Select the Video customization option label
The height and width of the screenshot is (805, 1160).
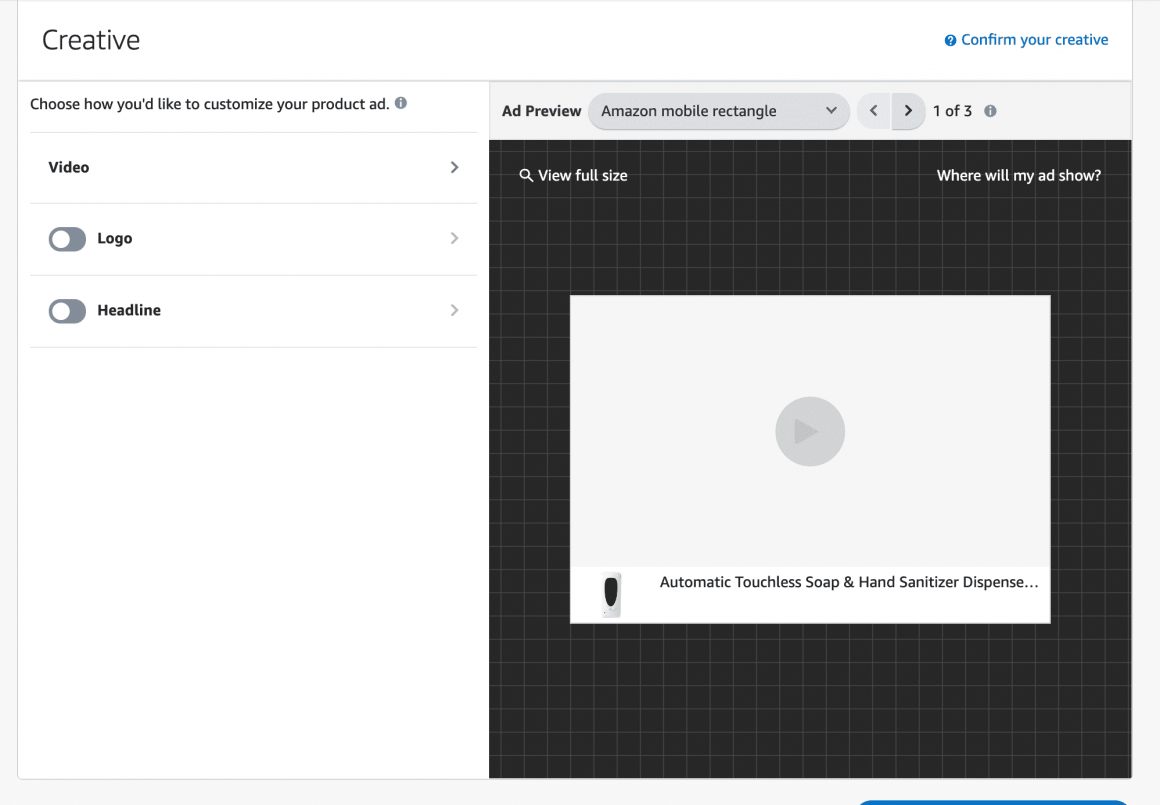69,167
